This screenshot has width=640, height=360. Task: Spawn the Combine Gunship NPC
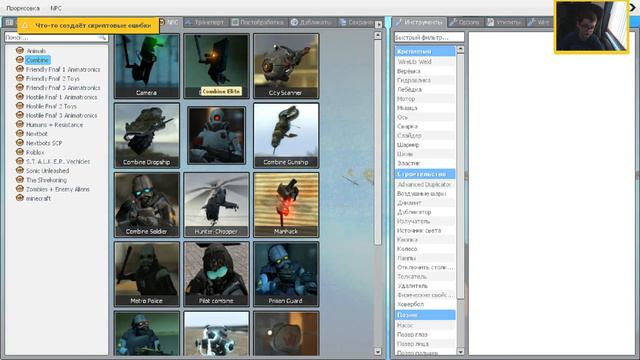286,136
